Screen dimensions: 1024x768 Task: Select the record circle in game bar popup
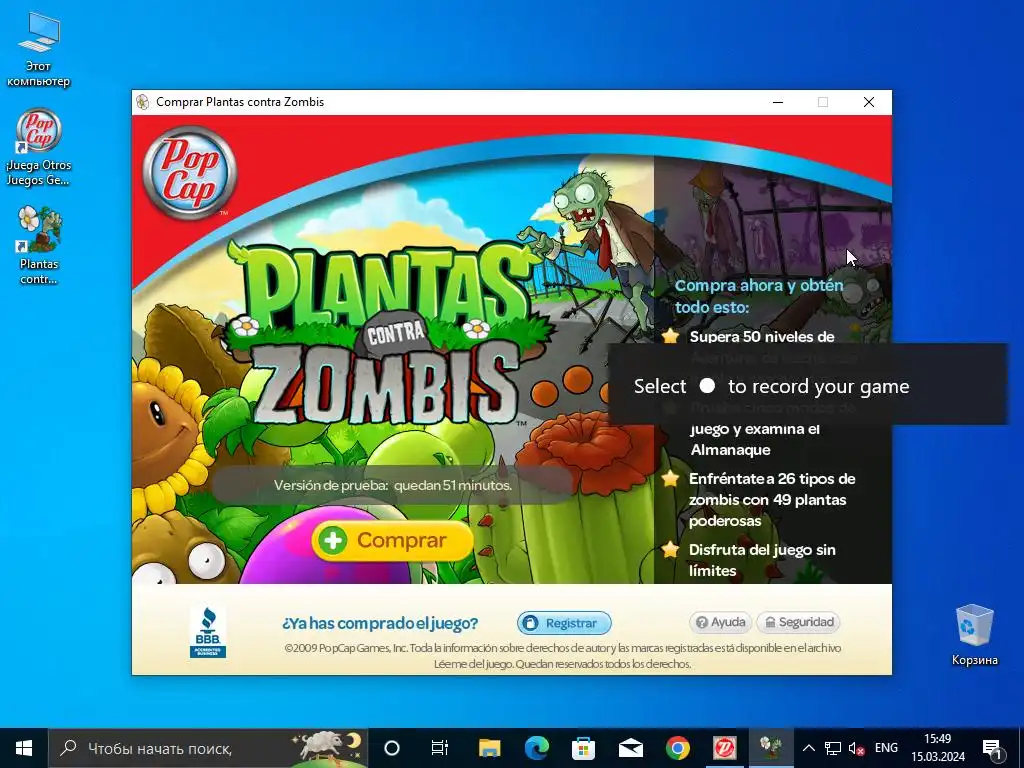point(707,385)
